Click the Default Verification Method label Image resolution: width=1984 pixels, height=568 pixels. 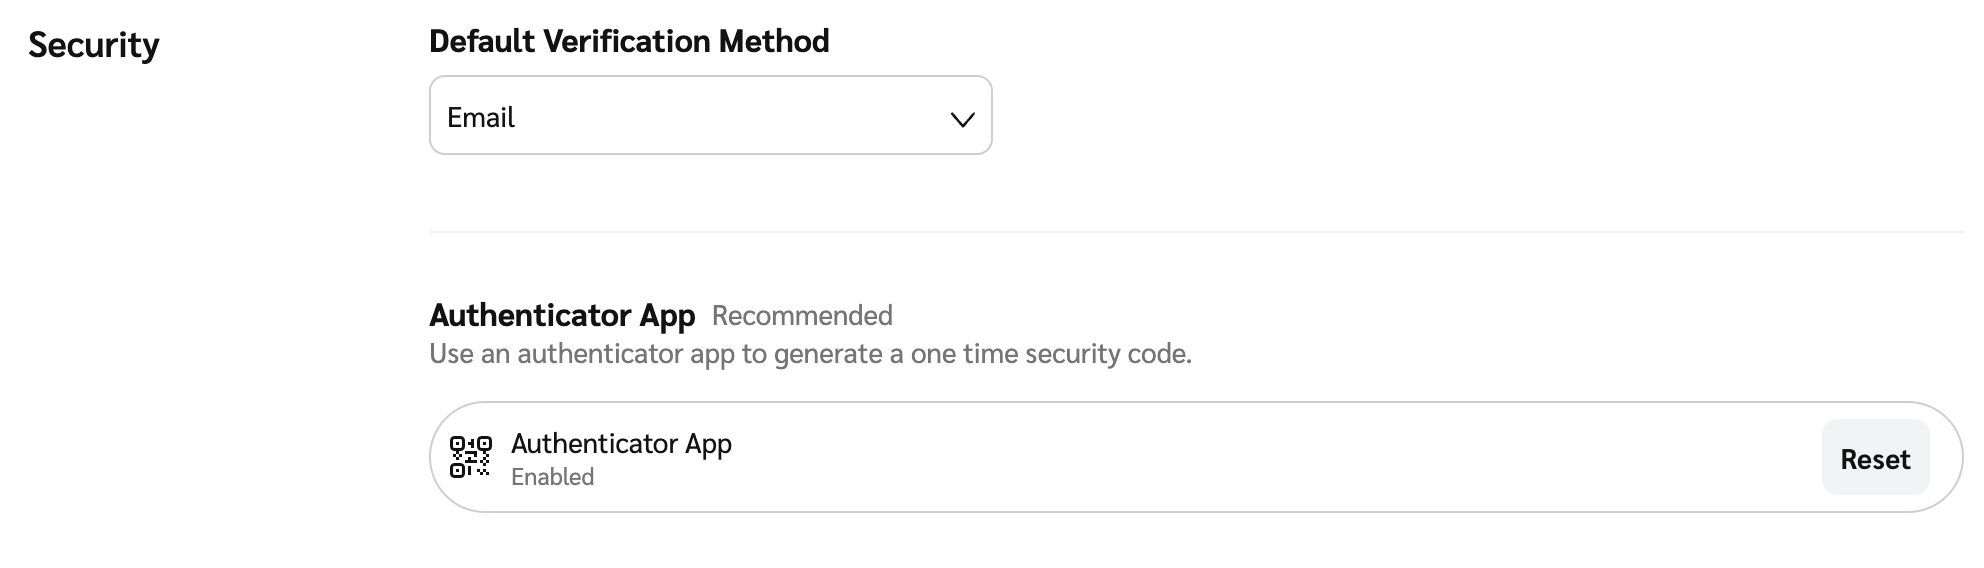point(629,42)
